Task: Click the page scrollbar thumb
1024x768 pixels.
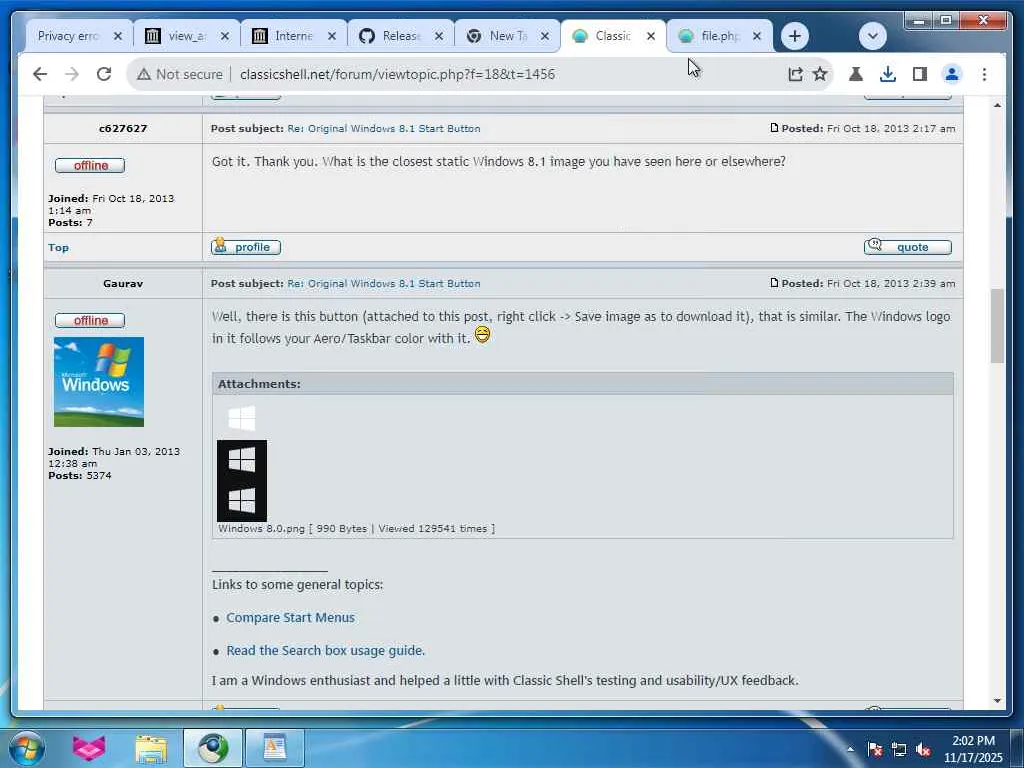Action: coord(997,325)
